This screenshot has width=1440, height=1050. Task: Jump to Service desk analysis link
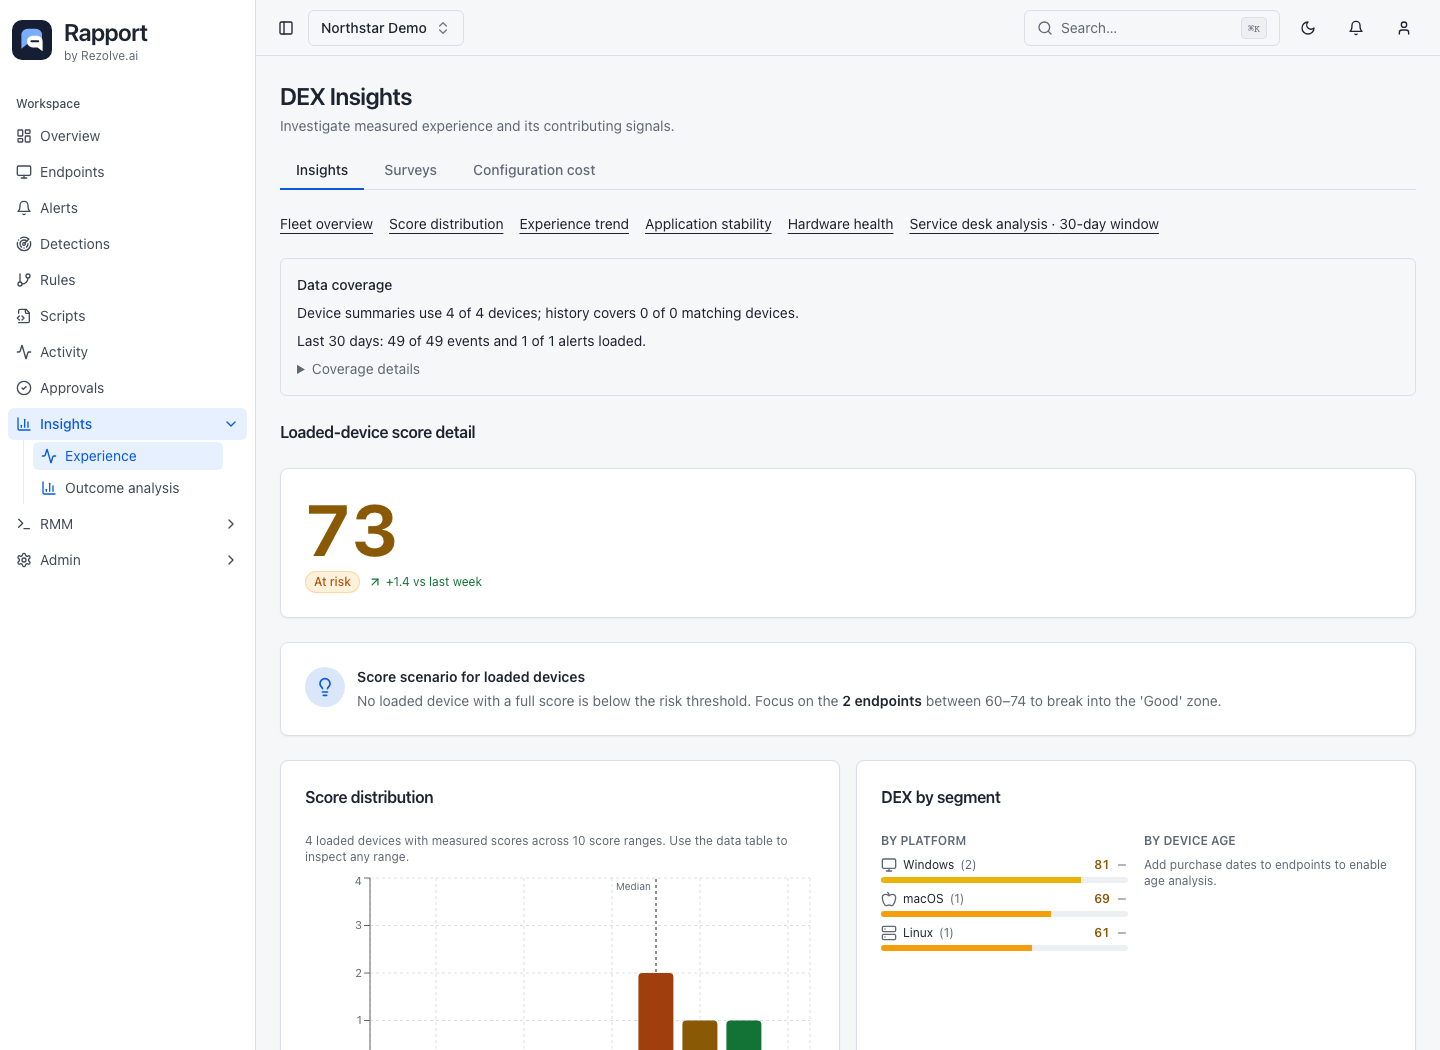click(x=1034, y=224)
